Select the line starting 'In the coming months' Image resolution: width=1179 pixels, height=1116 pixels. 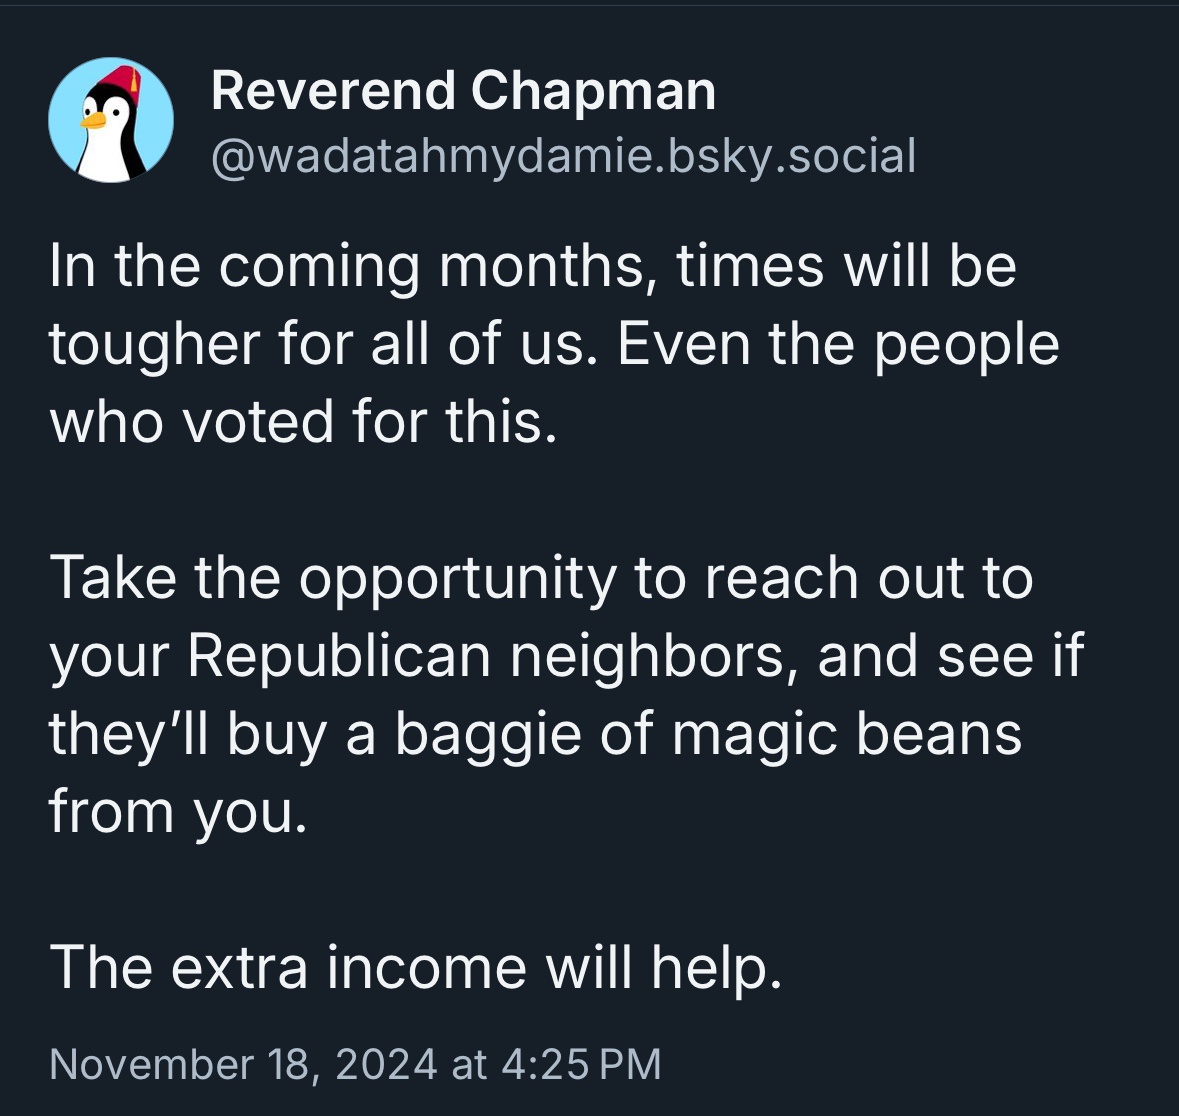[533, 266]
